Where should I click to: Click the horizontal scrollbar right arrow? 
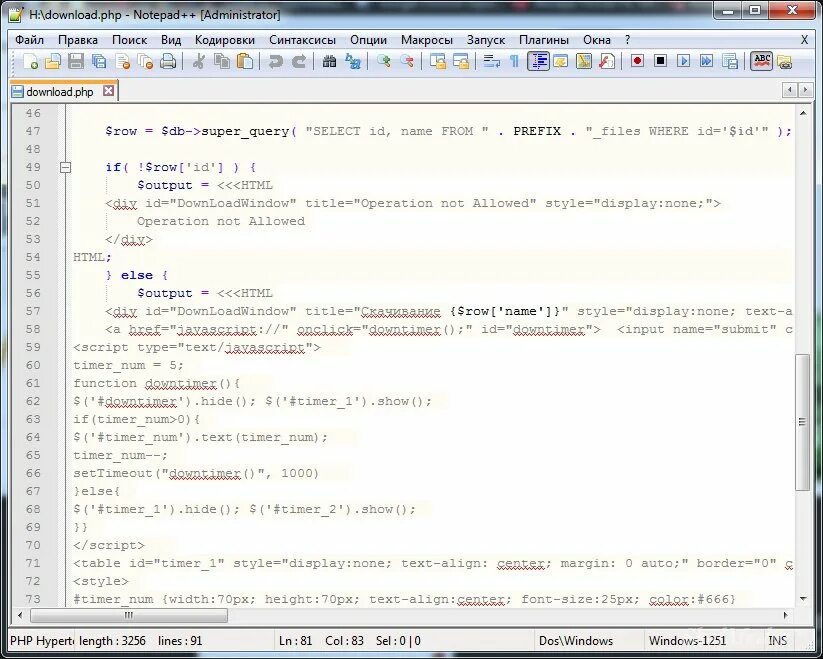pyautogui.click(x=786, y=615)
